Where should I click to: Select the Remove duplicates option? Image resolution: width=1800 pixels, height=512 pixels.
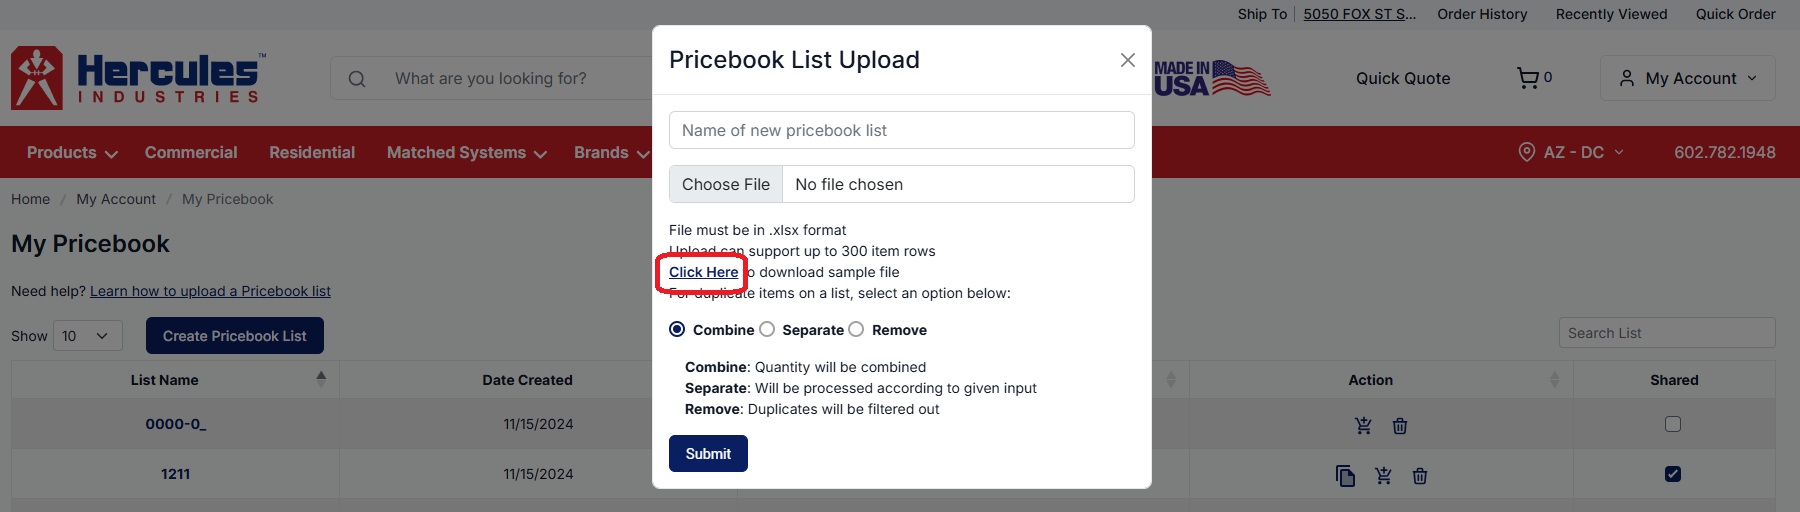[856, 329]
